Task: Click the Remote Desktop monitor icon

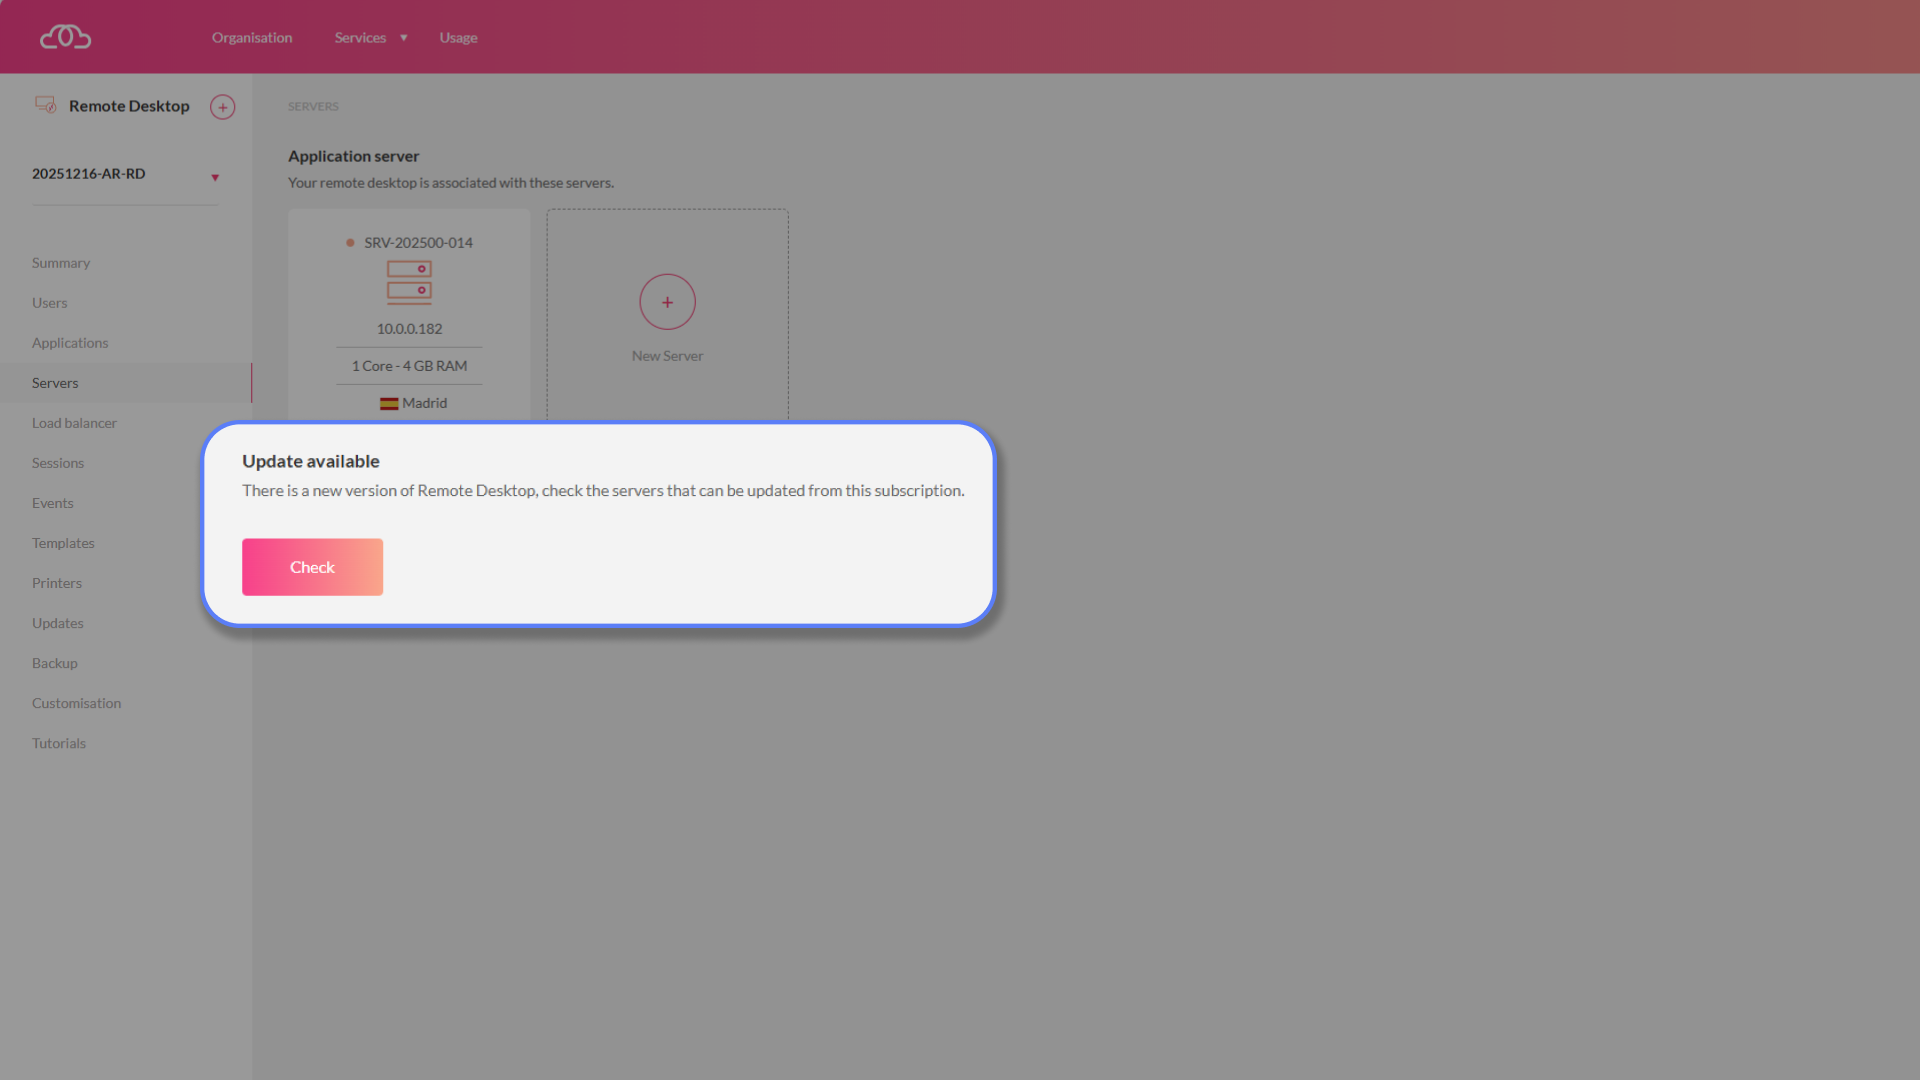Action: [45, 105]
